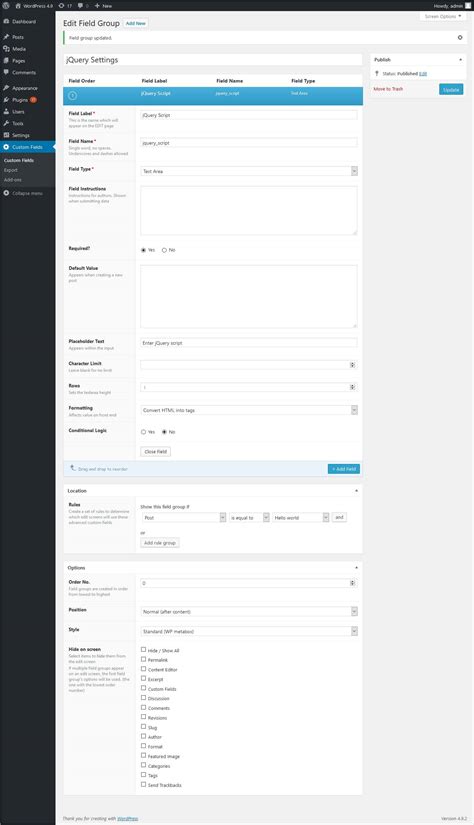
Task: Open the Add-ons submenu item
Action: (x=13, y=180)
